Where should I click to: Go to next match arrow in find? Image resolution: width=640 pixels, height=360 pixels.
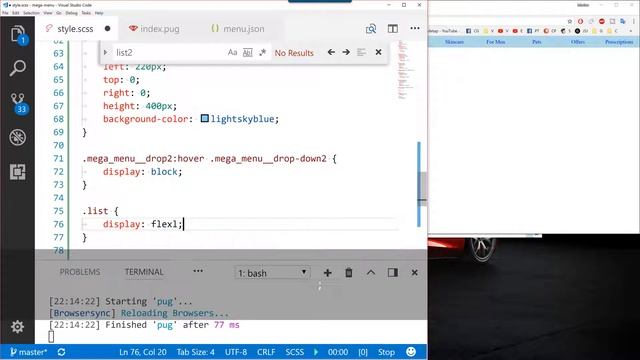(x=346, y=52)
